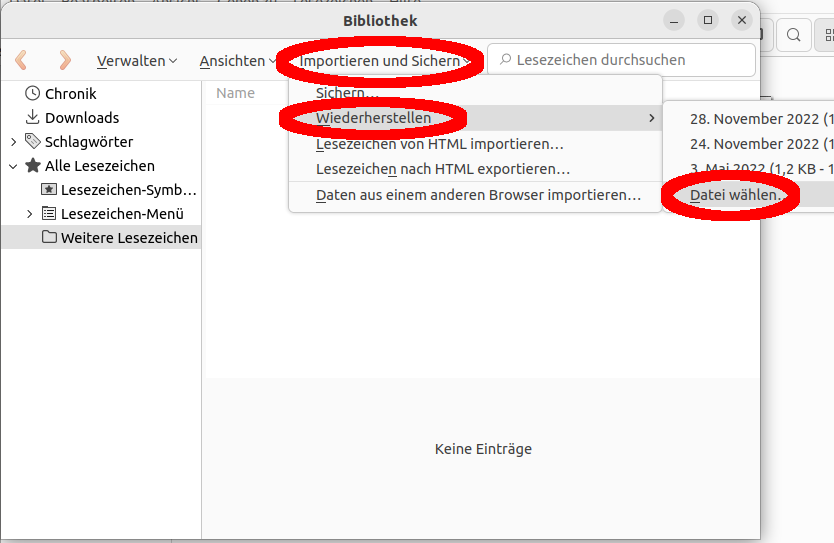The width and height of the screenshot is (834, 543).
Task: Click the Weitere Lesezeichen folder icon
Action: (48, 237)
